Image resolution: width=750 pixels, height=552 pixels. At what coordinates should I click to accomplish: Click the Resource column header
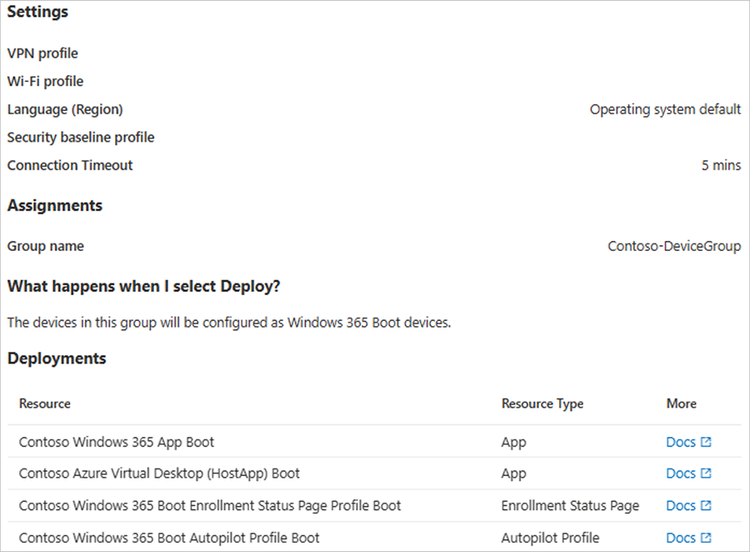pos(45,404)
